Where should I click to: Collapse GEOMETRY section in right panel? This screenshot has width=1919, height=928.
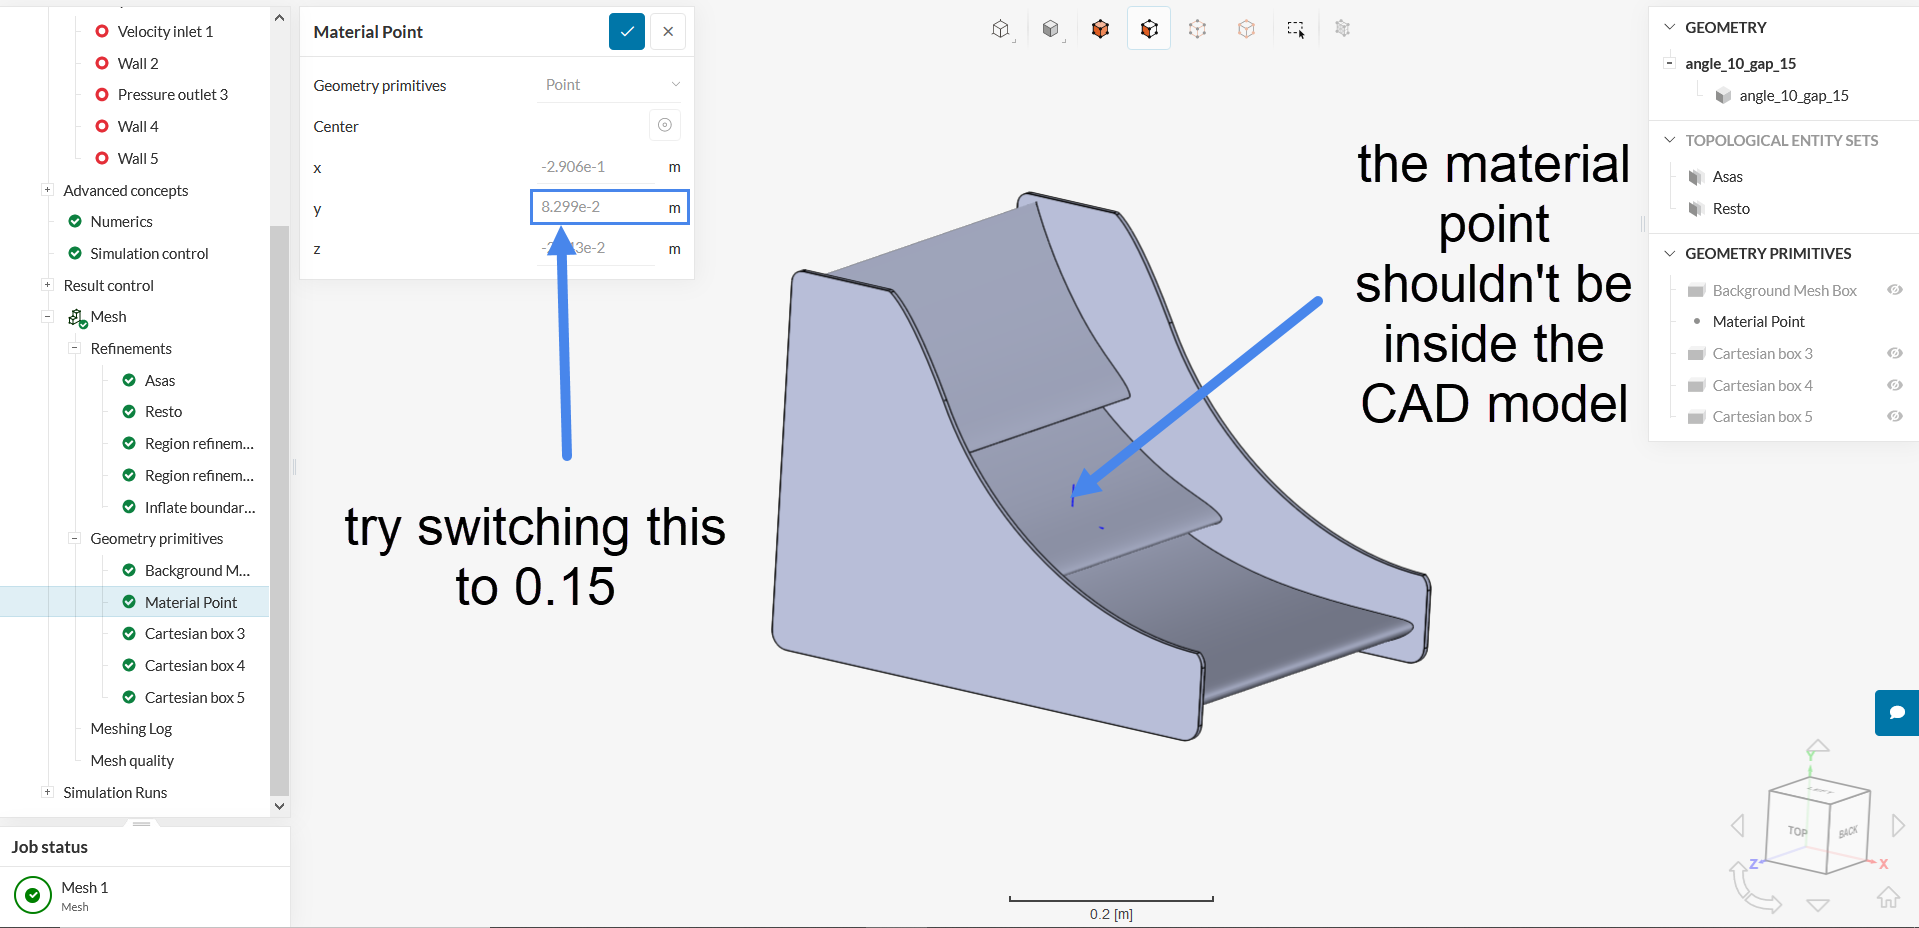tap(1669, 27)
